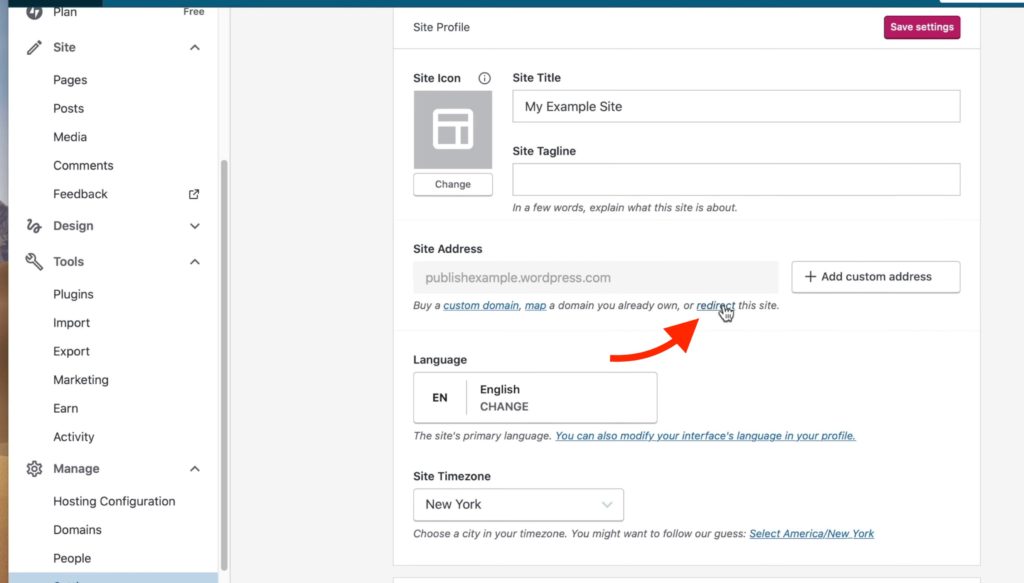
Task: Click Change button under Site Icon
Action: [453, 185]
